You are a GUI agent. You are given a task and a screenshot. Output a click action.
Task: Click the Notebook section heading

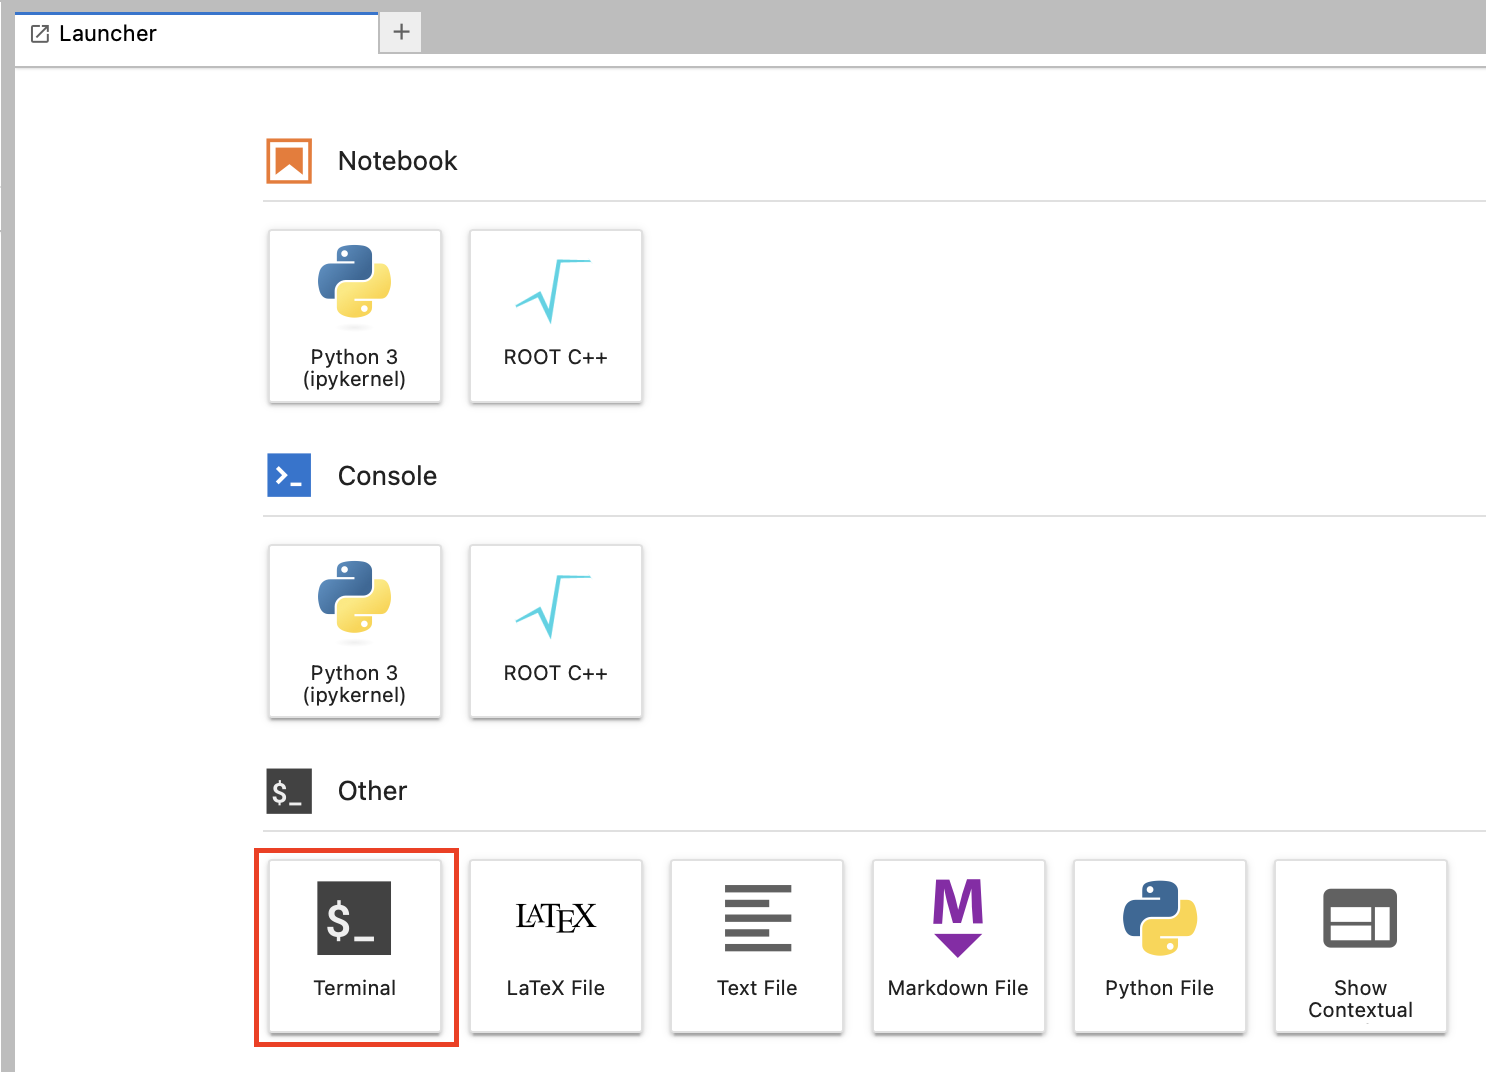(397, 161)
